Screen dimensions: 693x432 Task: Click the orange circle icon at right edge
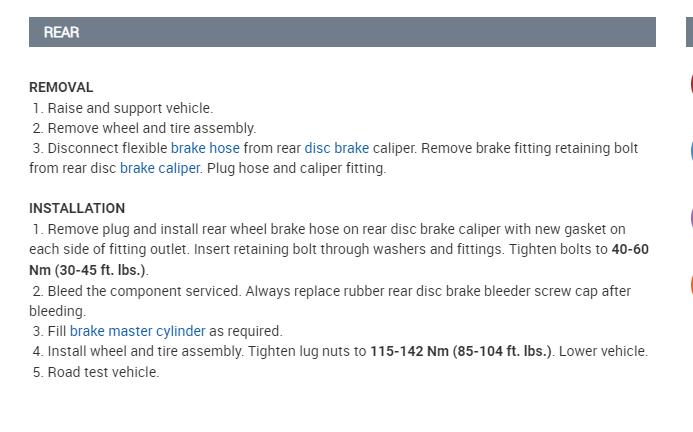690,283
